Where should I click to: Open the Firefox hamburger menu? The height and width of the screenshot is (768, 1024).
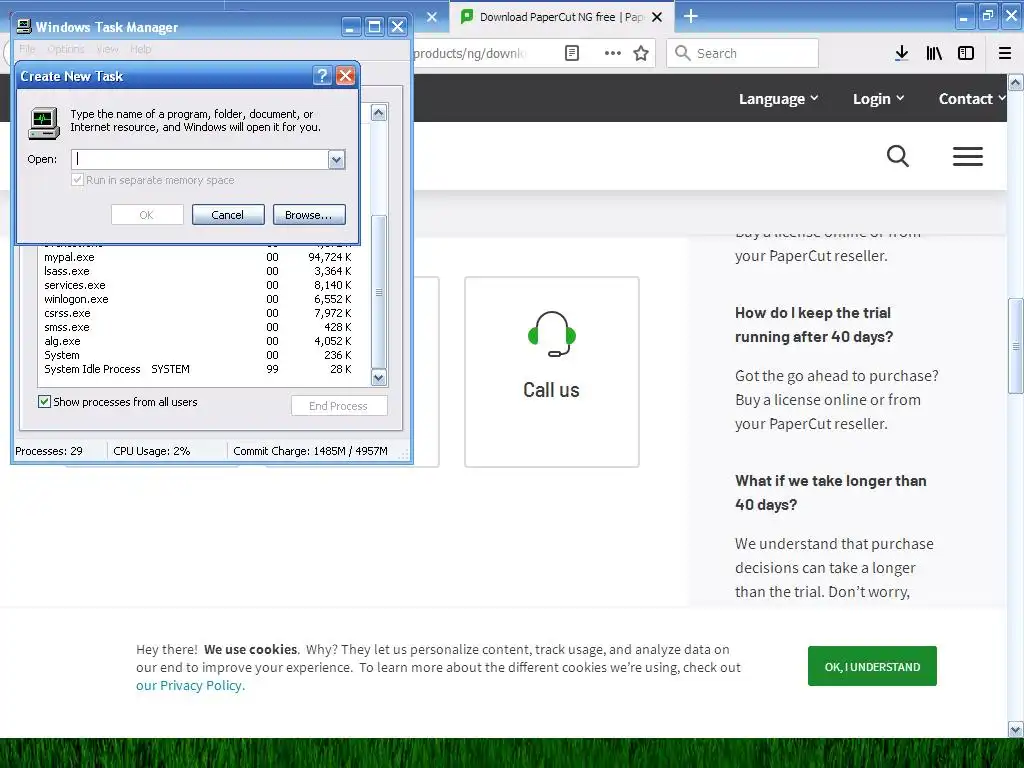click(1005, 54)
